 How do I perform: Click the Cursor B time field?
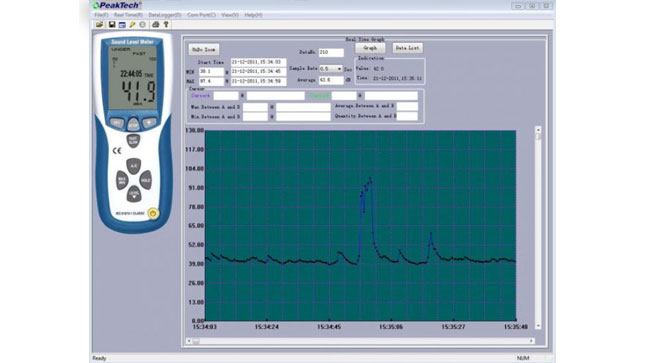click(391, 96)
